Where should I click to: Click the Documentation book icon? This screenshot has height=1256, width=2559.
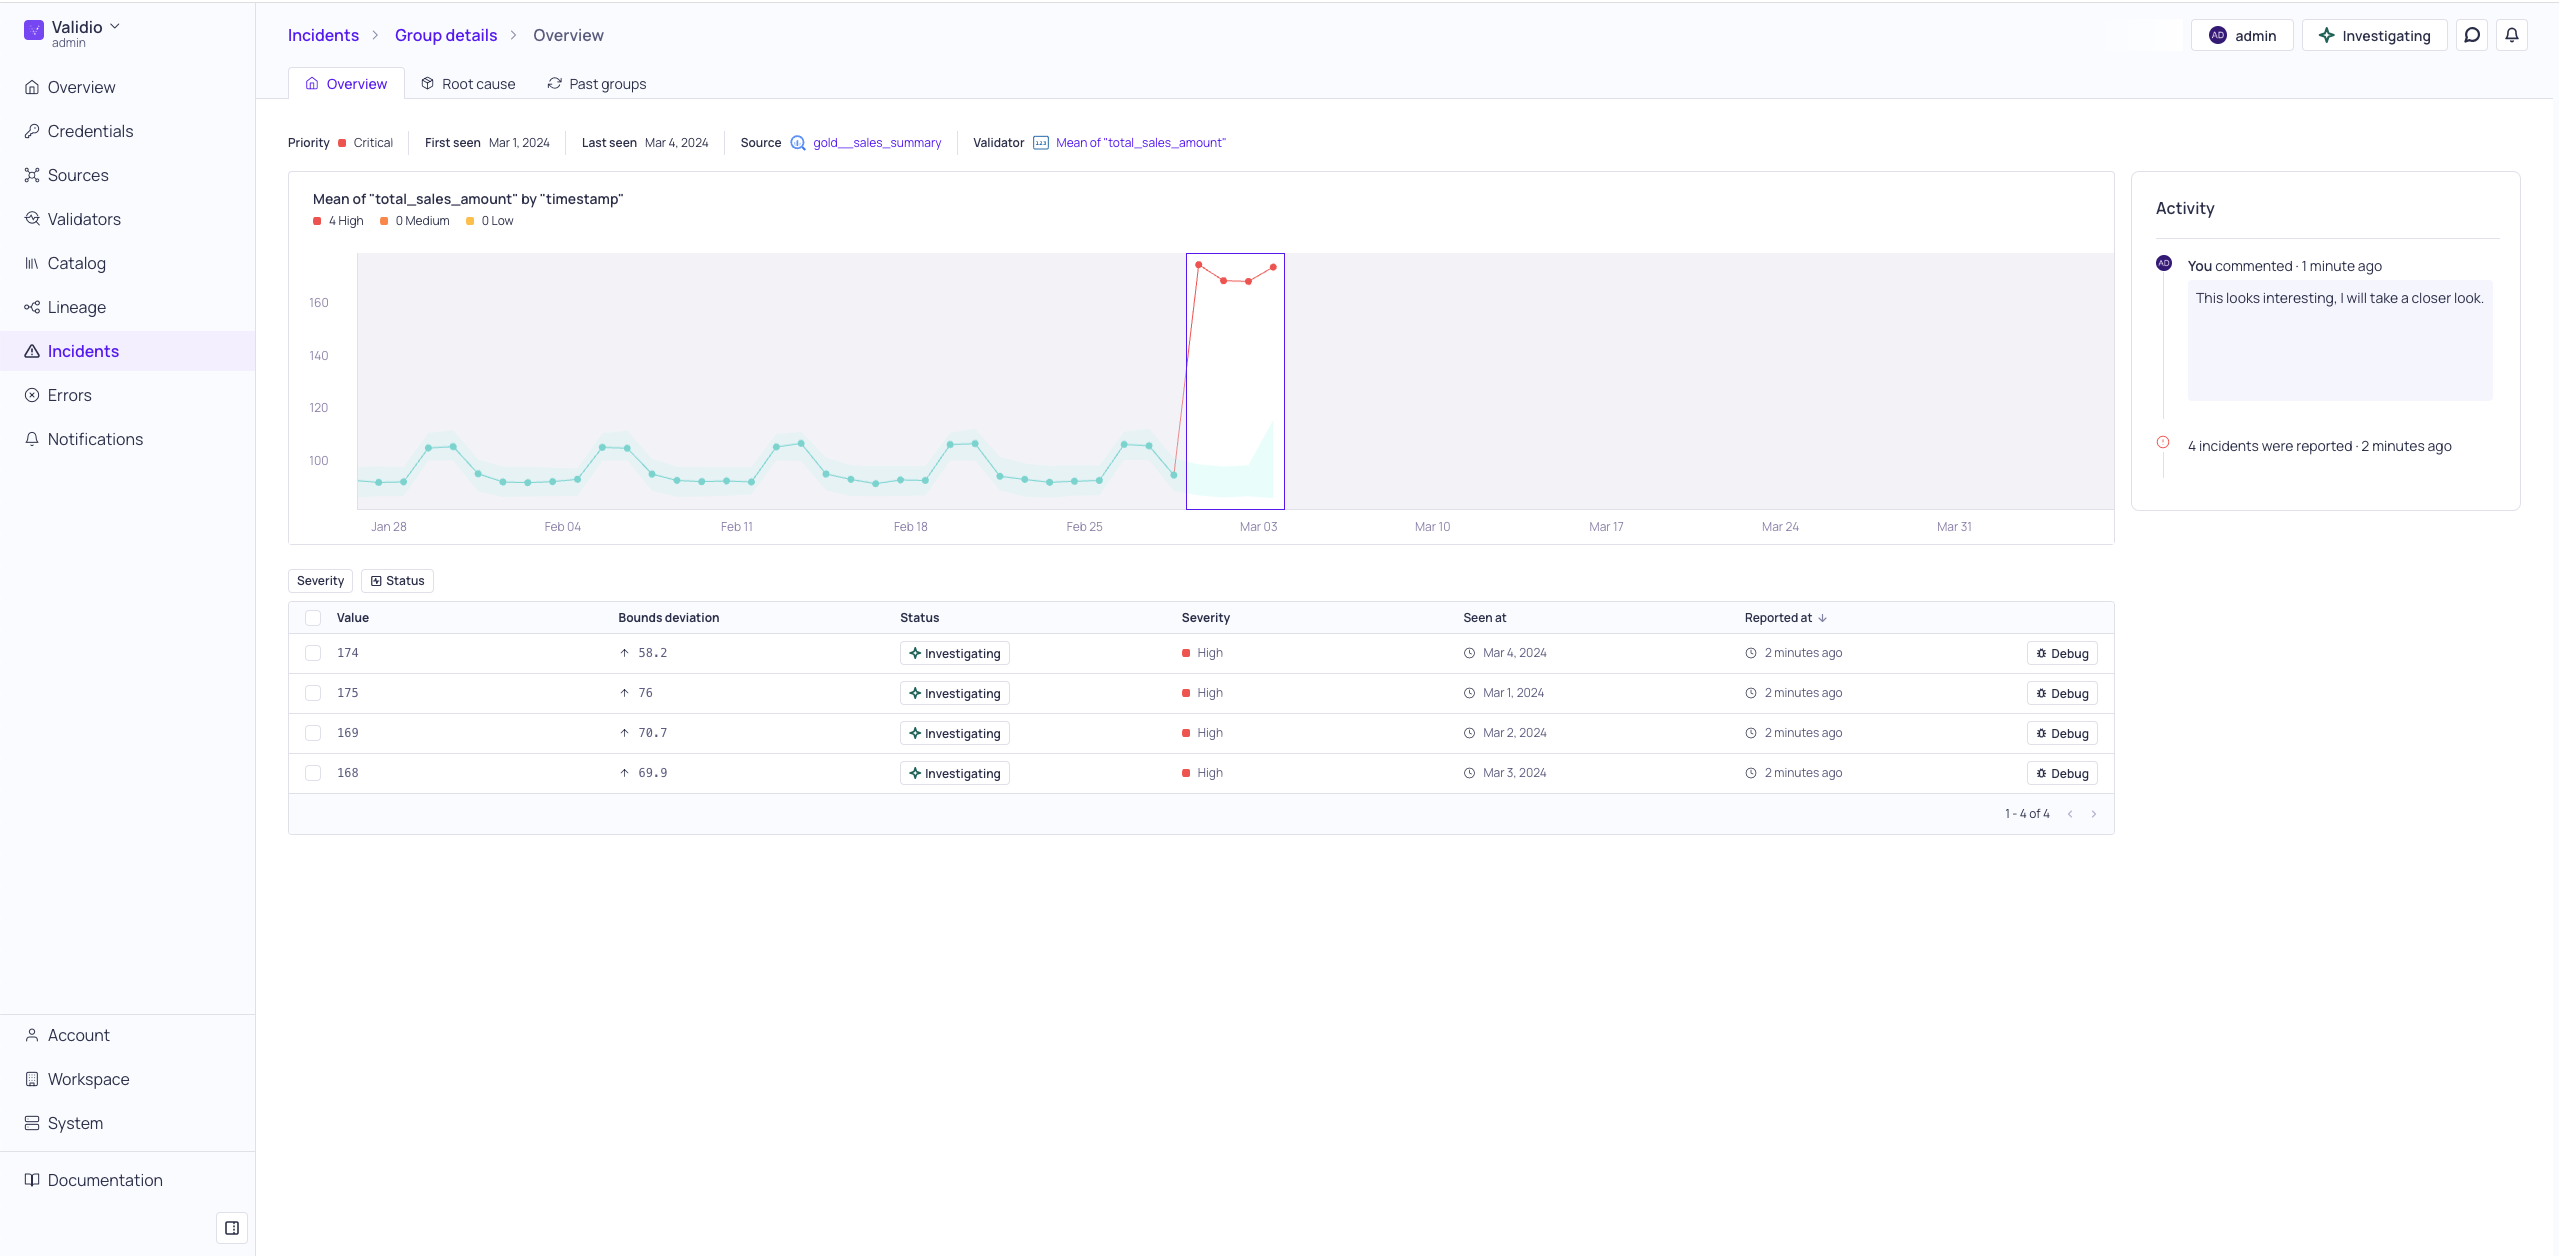[32, 1180]
